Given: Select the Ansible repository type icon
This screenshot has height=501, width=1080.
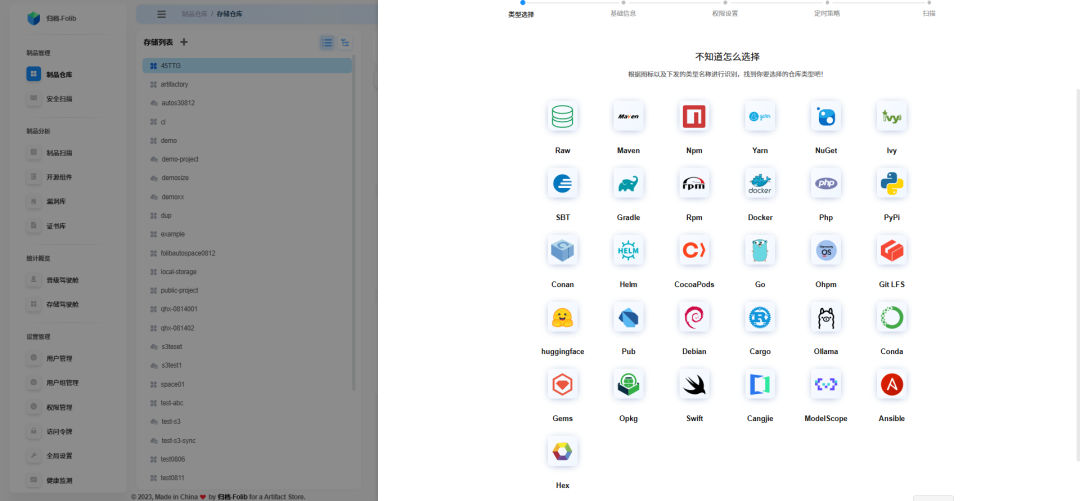Looking at the screenshot, I should click(892, 384).
